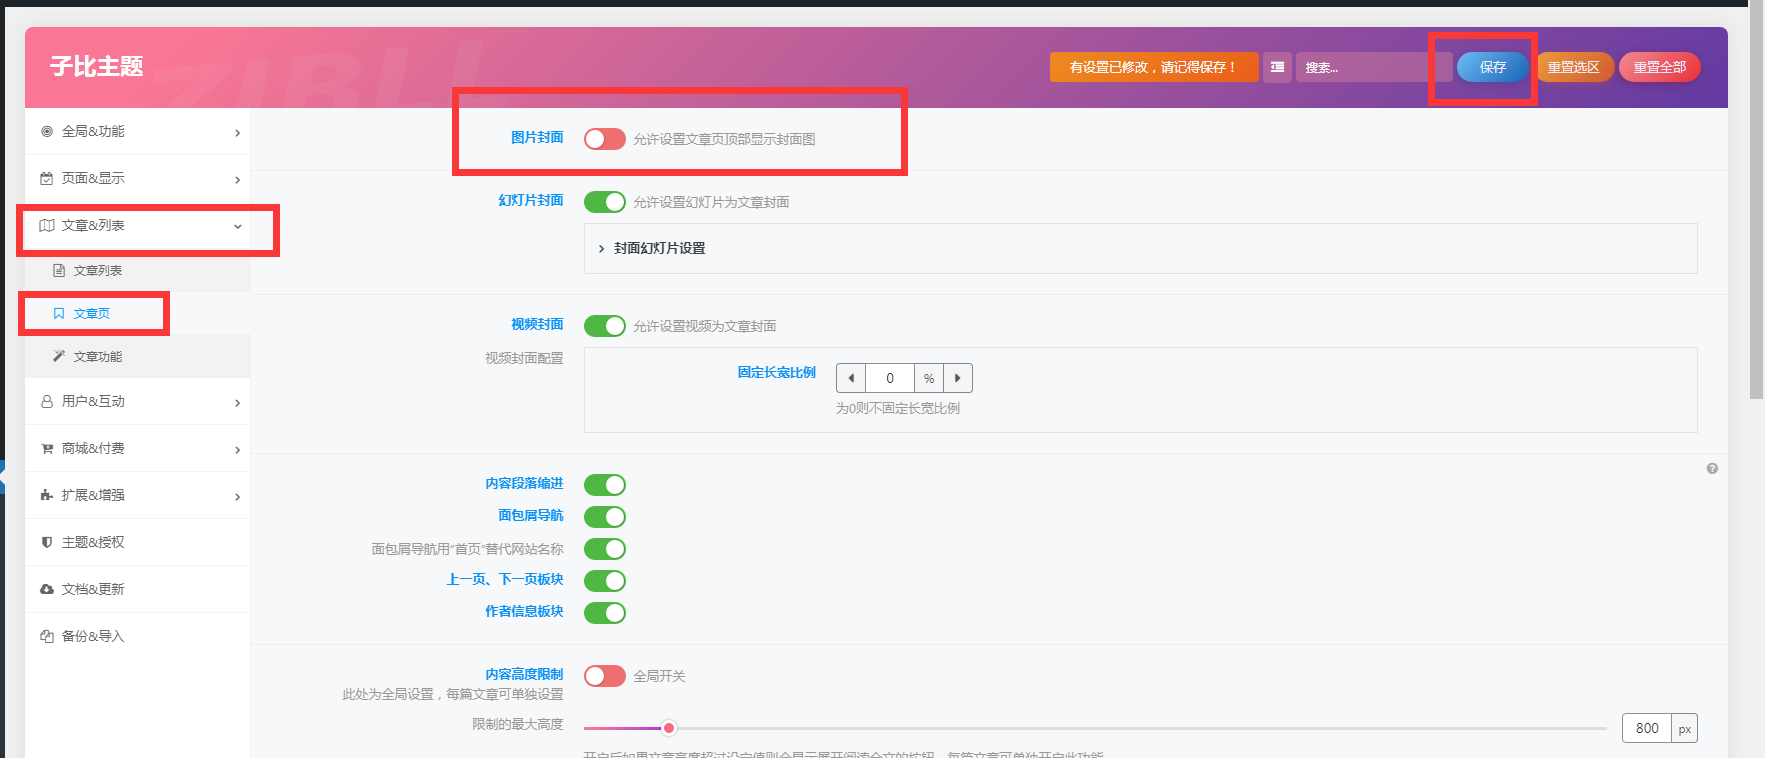Toggle the 视频封面 switch
The image size is (1765, 758).
pos(605,326)
